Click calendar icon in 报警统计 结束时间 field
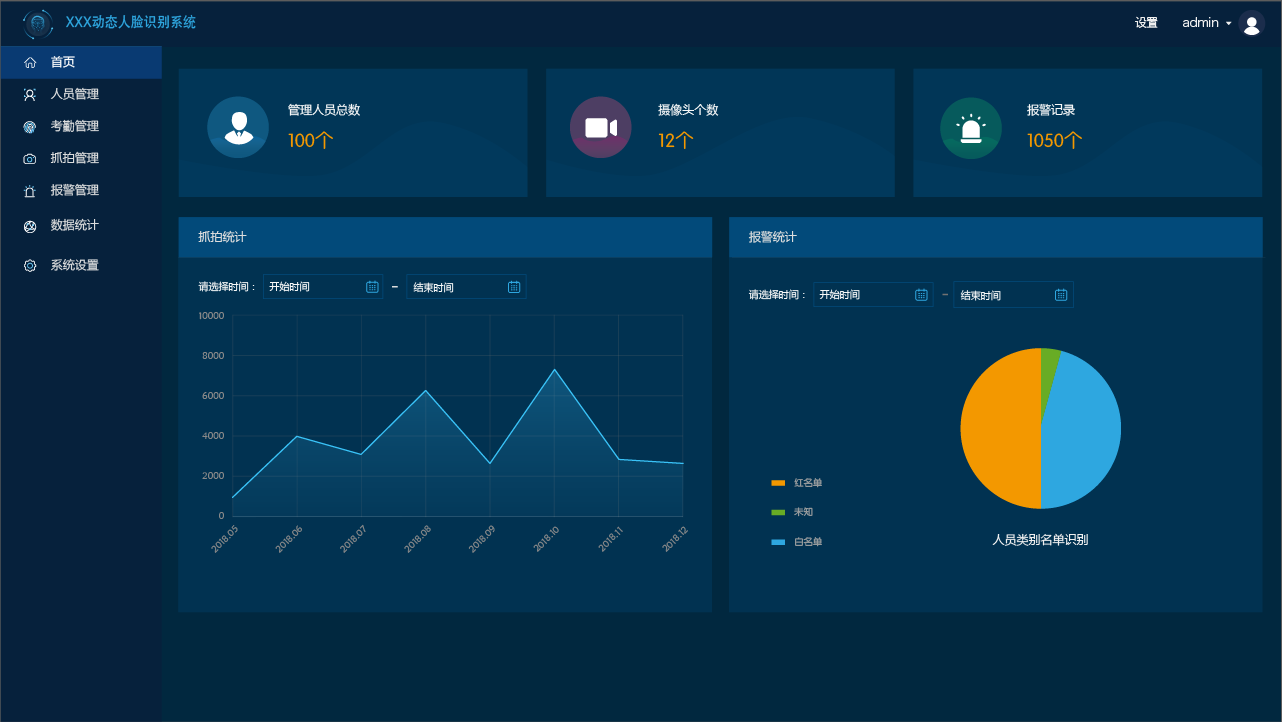The image size is (1282, 722). [x=1061, y=295]
